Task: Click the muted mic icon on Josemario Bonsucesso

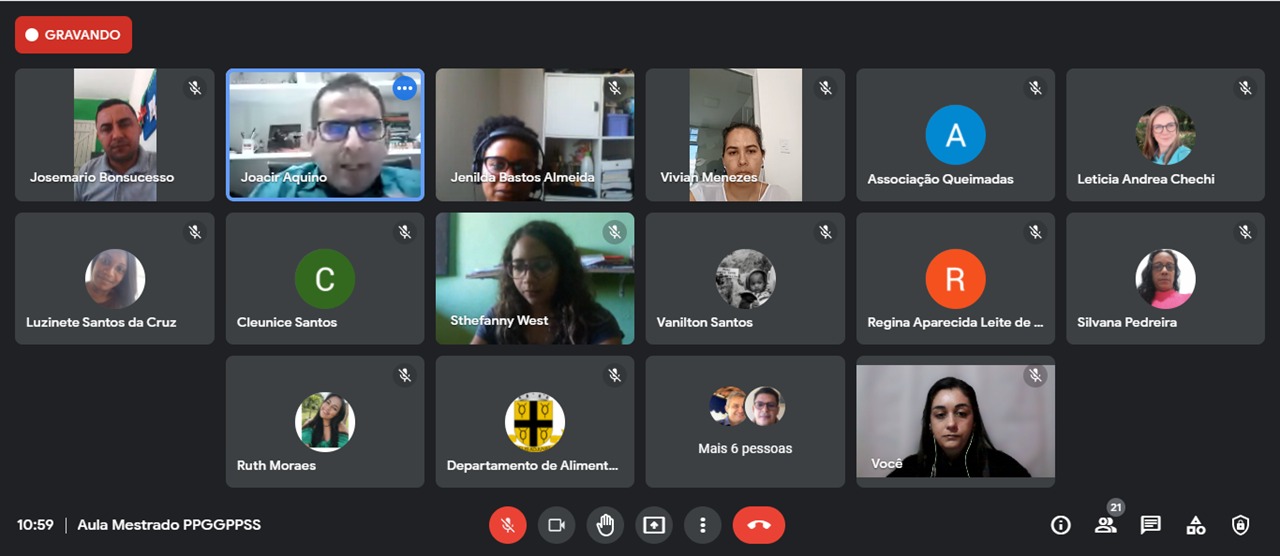Action: 195,88
